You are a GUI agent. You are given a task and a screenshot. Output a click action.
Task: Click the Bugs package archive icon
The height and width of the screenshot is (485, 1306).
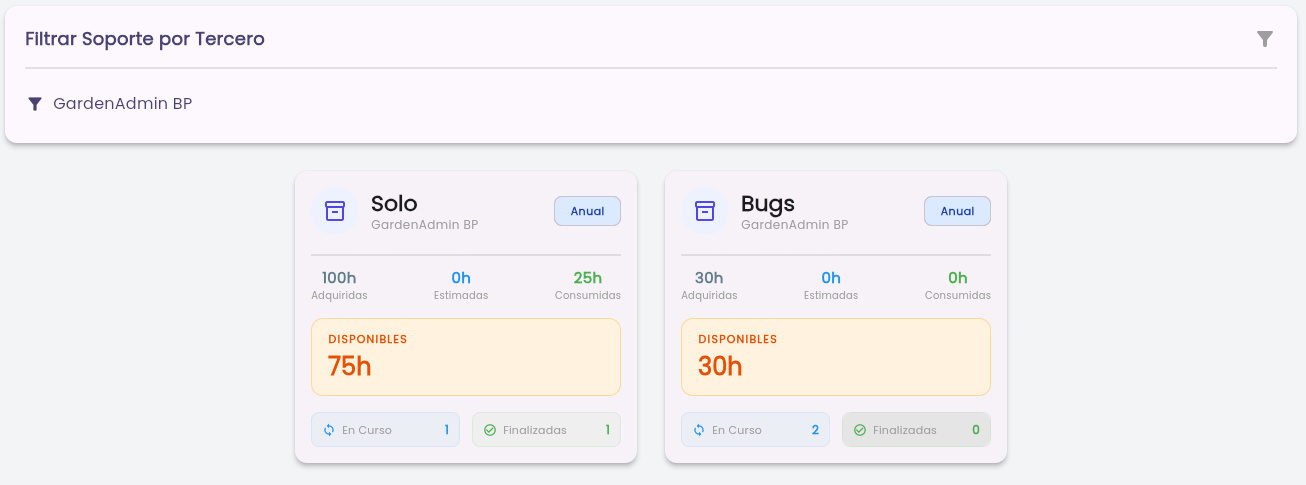[x=705, y=211]
